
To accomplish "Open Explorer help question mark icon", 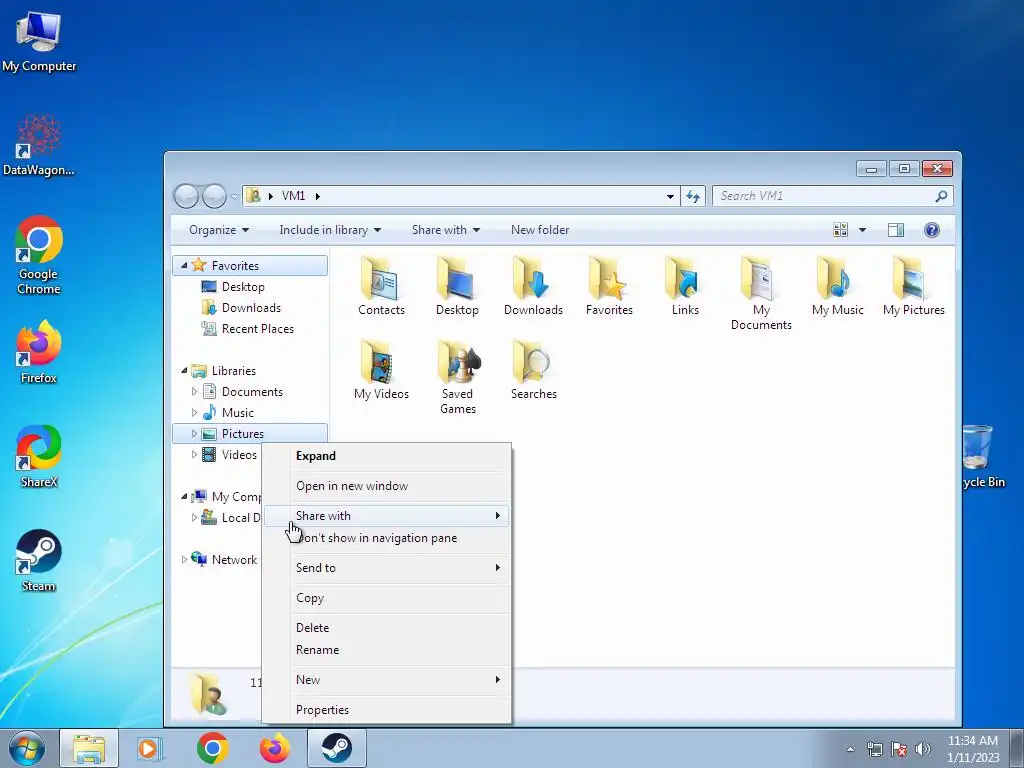I will (x=932, y=230).
